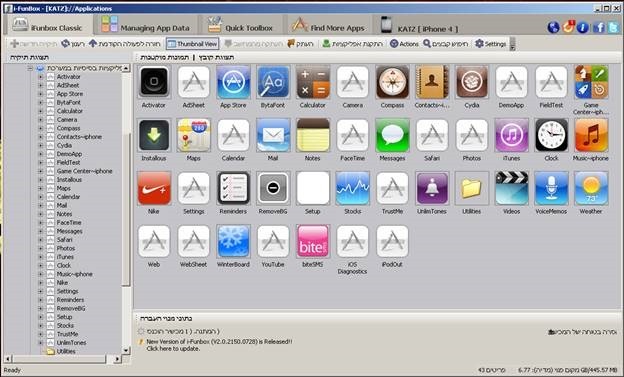
Task: Select the UnlimTones app icon
Action: click(432, 188)
